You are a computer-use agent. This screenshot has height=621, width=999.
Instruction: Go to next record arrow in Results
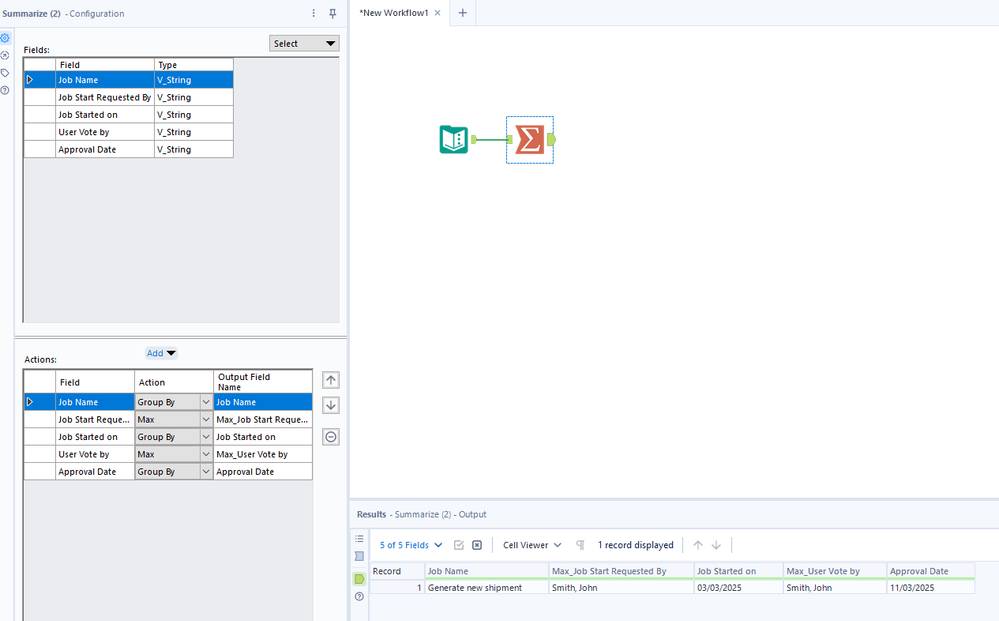716,545
